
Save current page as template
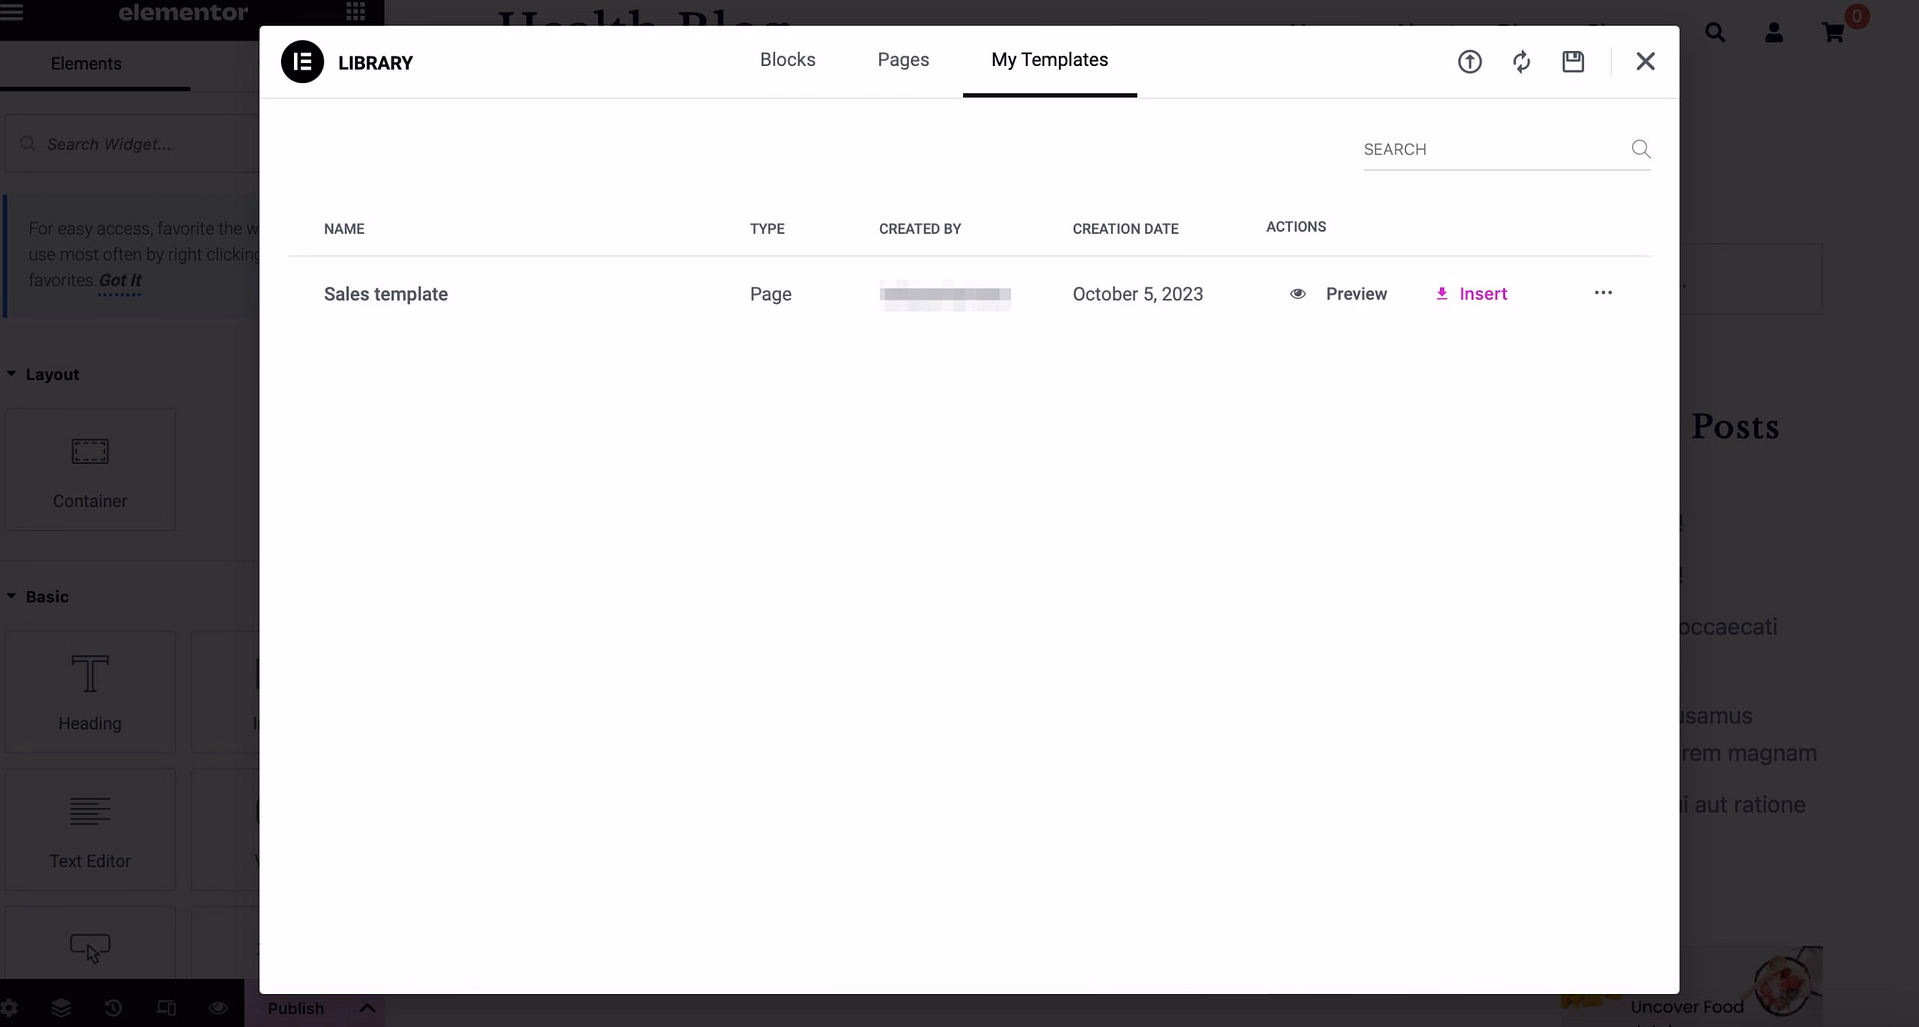[1573, 61]
